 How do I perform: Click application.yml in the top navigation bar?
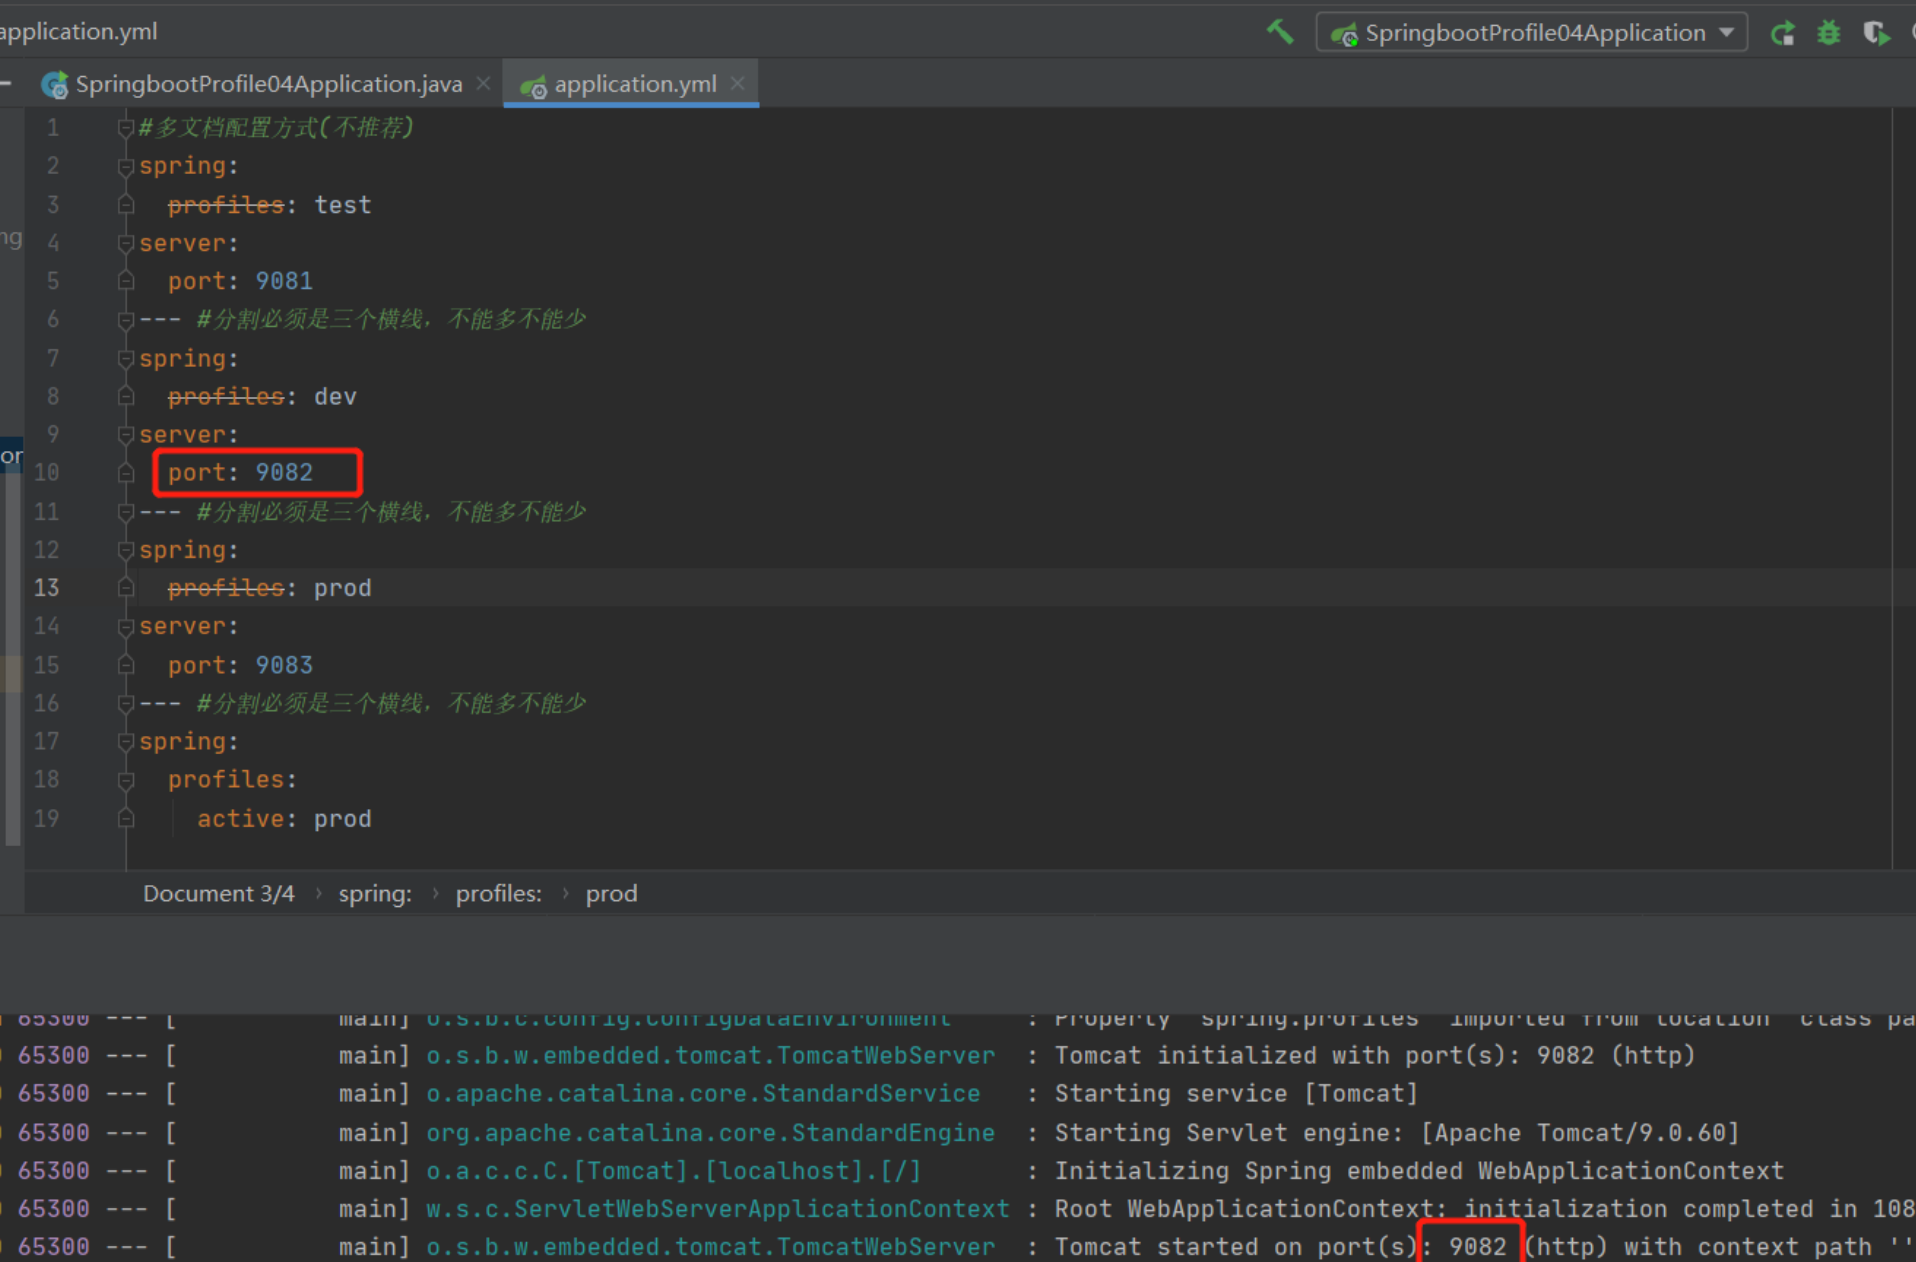point(79,31)
